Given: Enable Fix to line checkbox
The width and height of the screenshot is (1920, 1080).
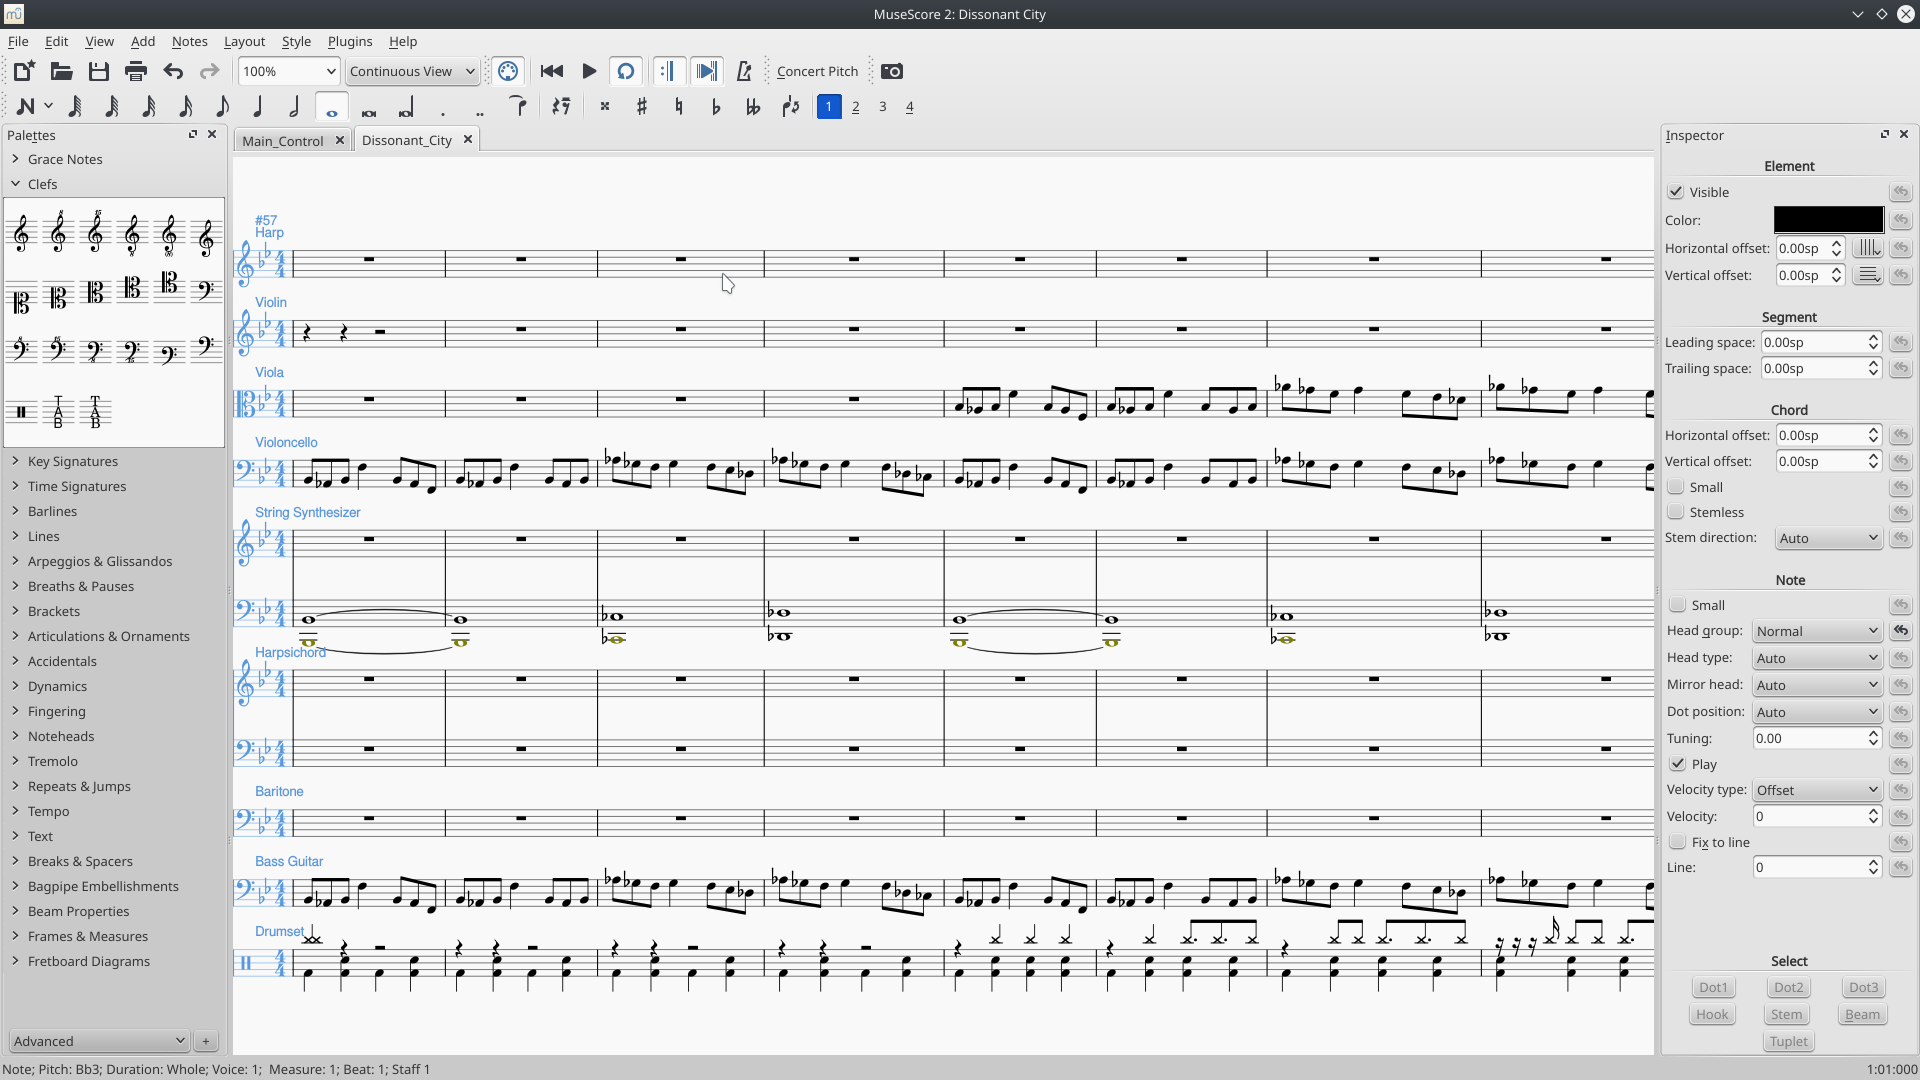Looking at the screenshot, I should 1678,842.
